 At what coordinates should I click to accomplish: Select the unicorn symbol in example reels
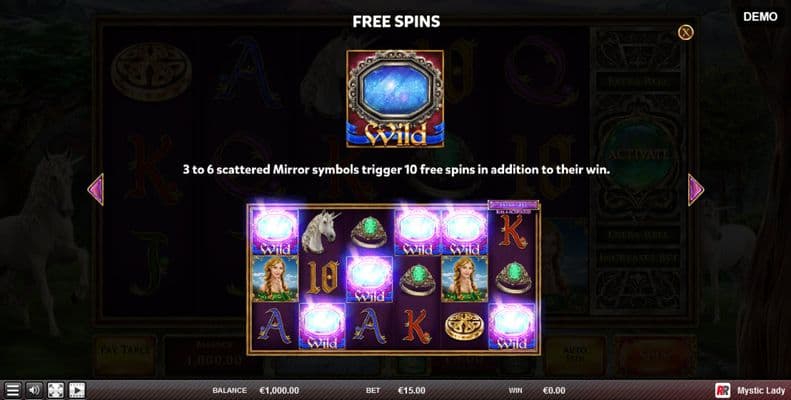coord(322,232)
